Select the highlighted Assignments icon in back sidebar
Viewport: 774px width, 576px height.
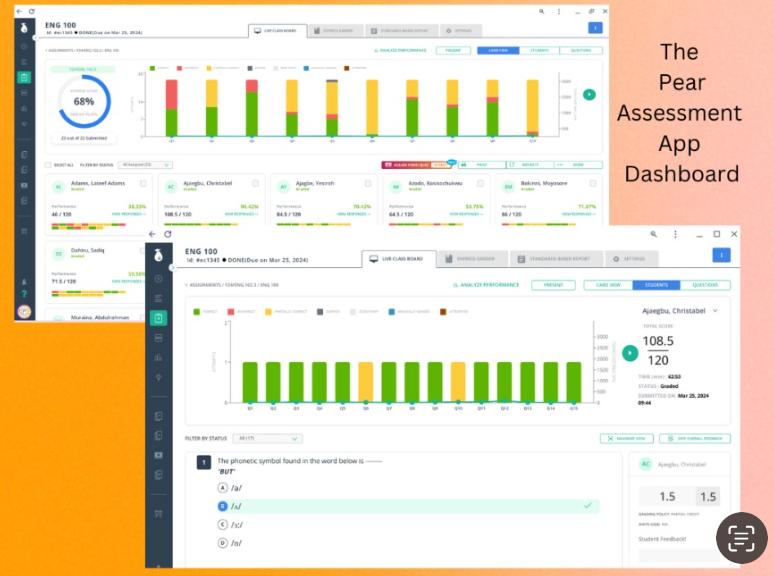(24, 77)
